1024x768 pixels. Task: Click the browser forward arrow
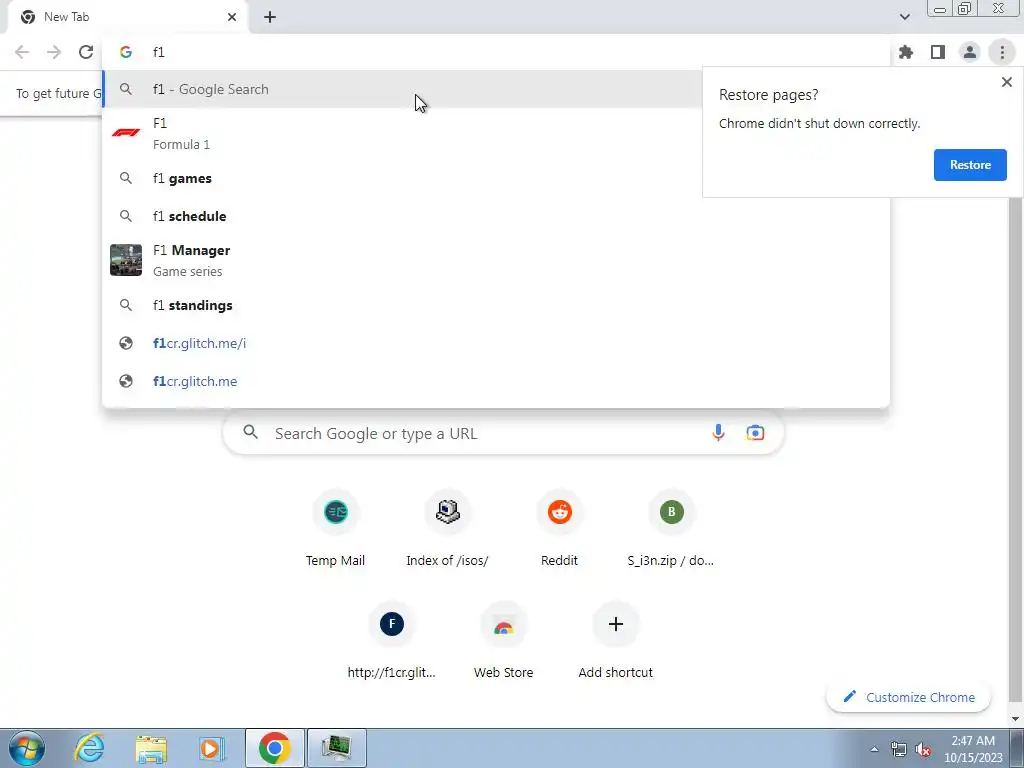coord(54,52)
